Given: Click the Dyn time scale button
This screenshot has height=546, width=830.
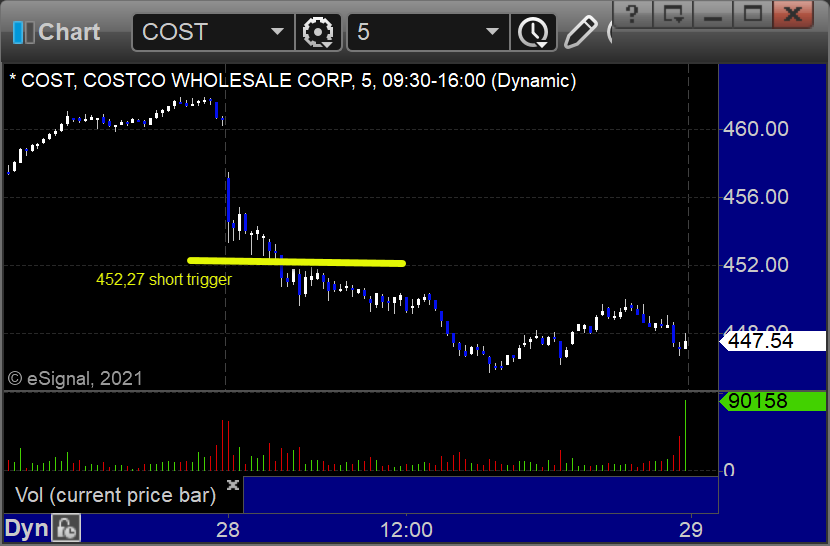Looking at the screenshot, I should [26, 529].
